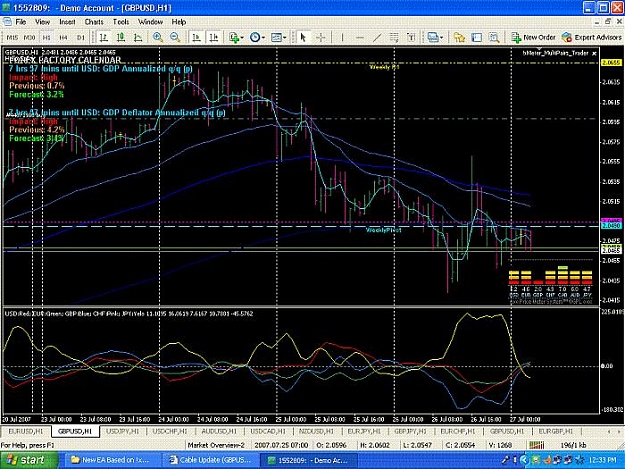Click the Expert Advisors button
The image size is (625, 469).
pyautogui.click(x=592, y=37)
